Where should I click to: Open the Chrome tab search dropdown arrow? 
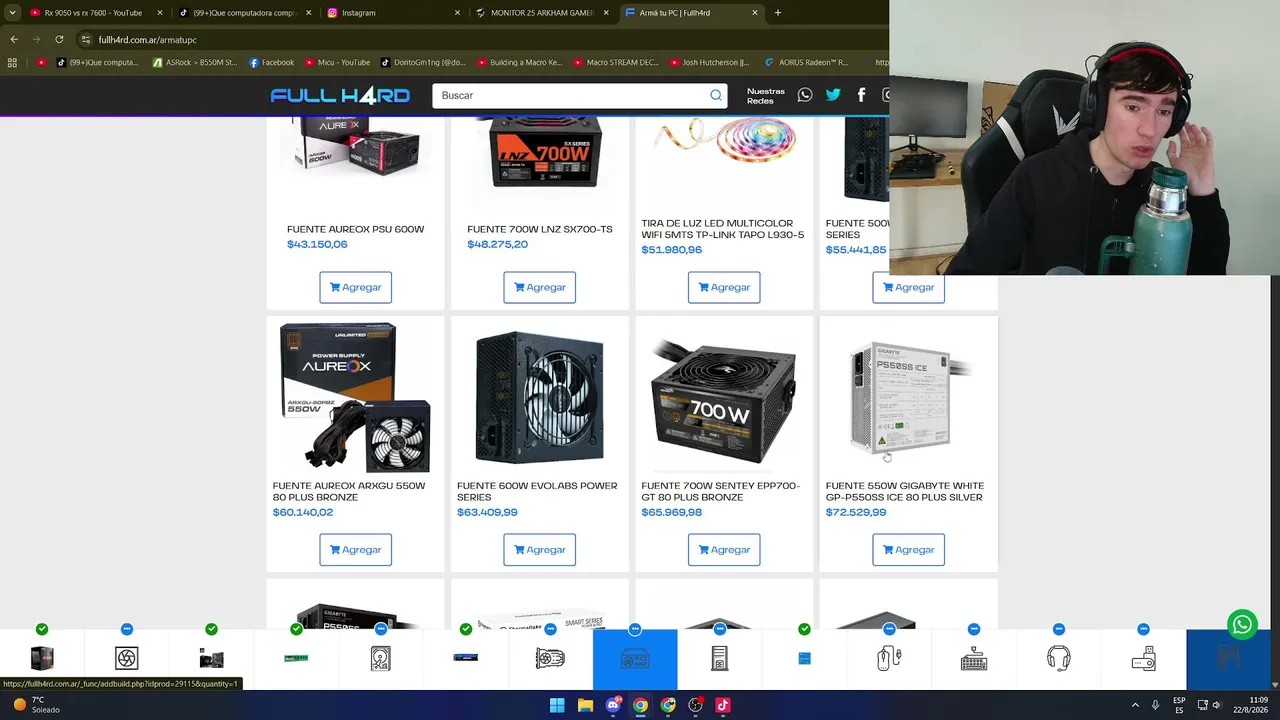click(12, 13)
